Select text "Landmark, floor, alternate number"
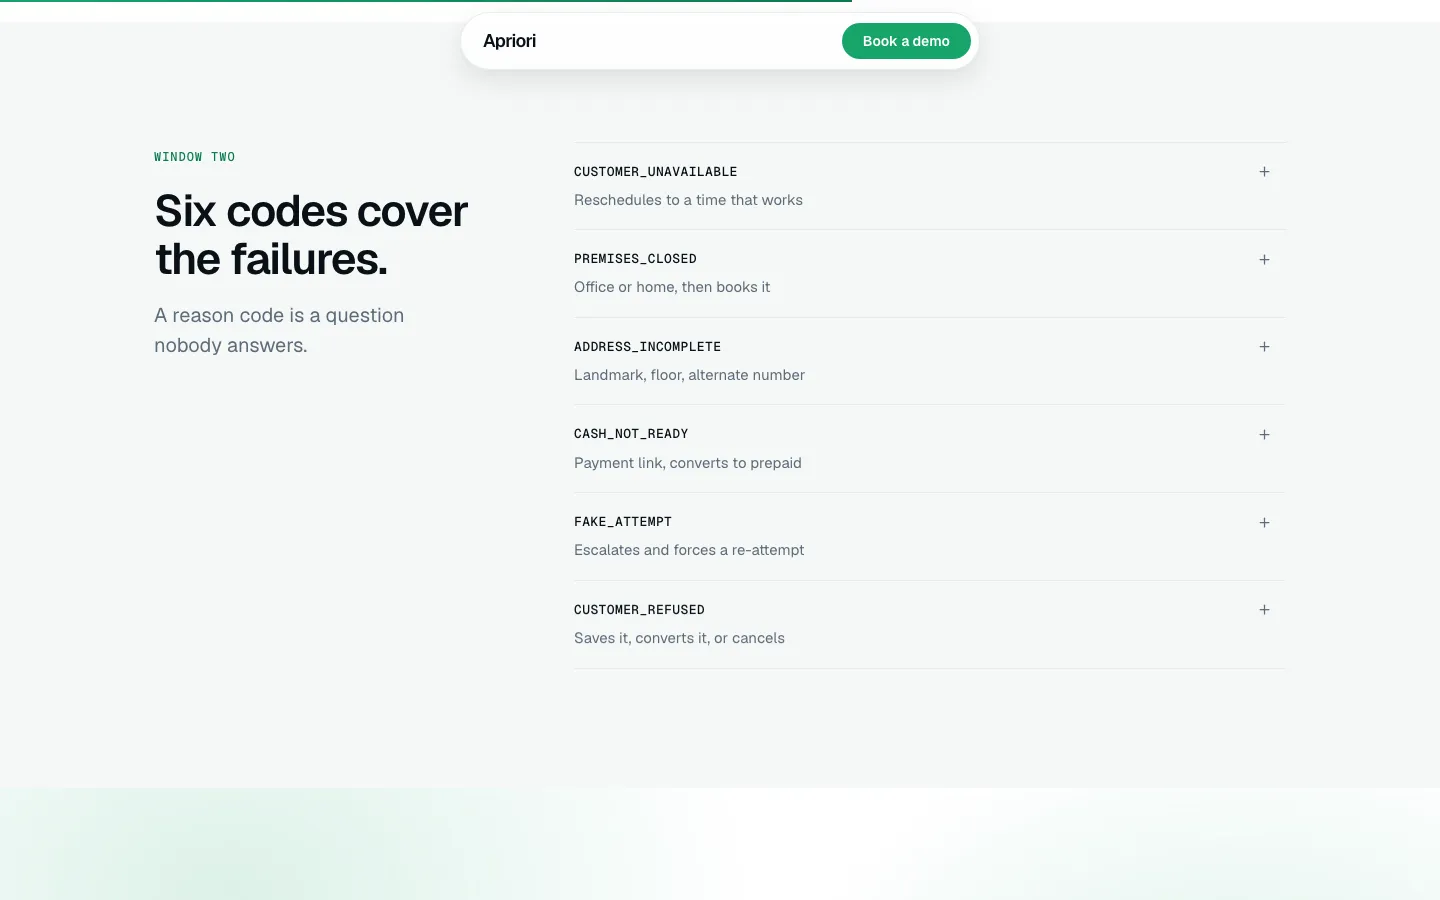This screenshot has height=900, width=1440. (x=689, y=375)
